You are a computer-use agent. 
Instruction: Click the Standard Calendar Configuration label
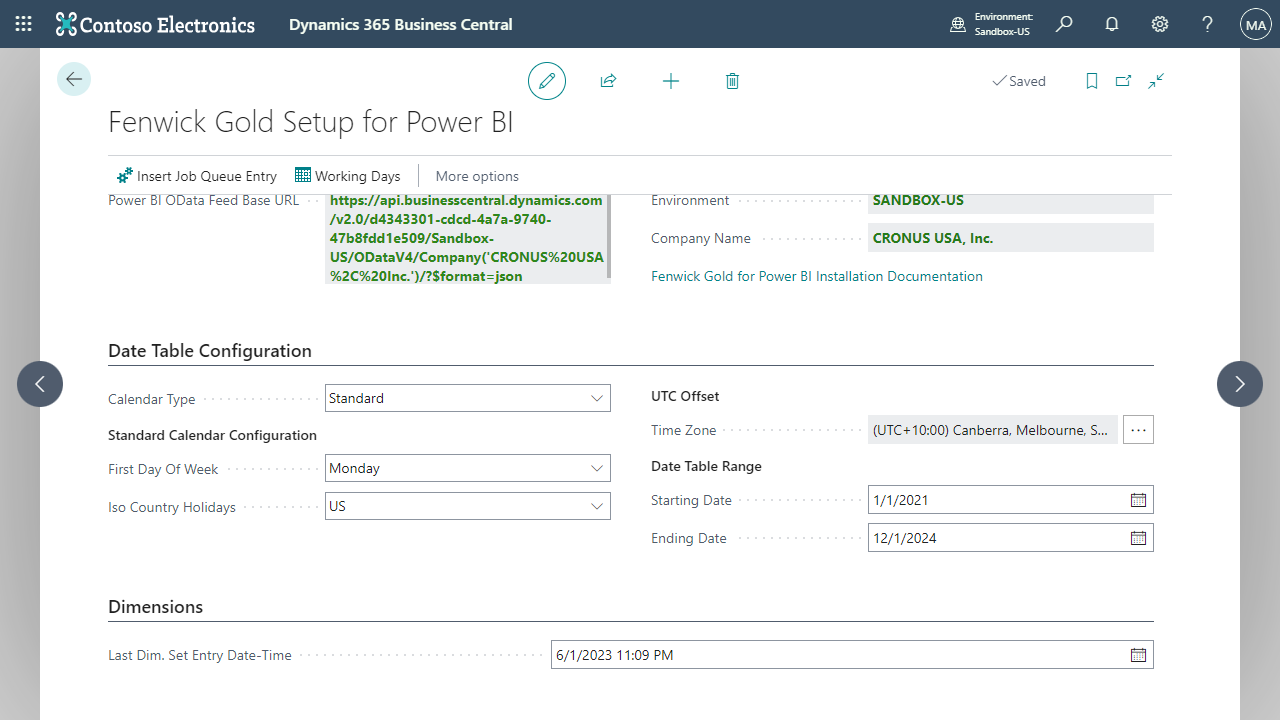(x=212, y=435)
